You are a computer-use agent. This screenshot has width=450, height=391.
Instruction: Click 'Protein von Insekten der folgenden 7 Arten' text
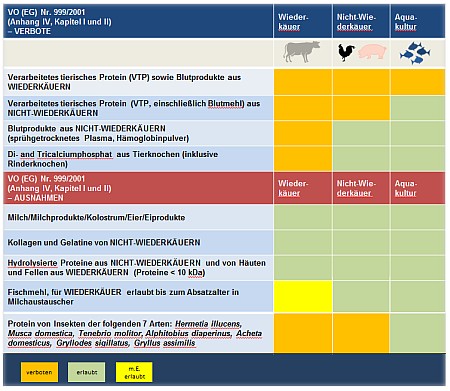click(135, 333)
